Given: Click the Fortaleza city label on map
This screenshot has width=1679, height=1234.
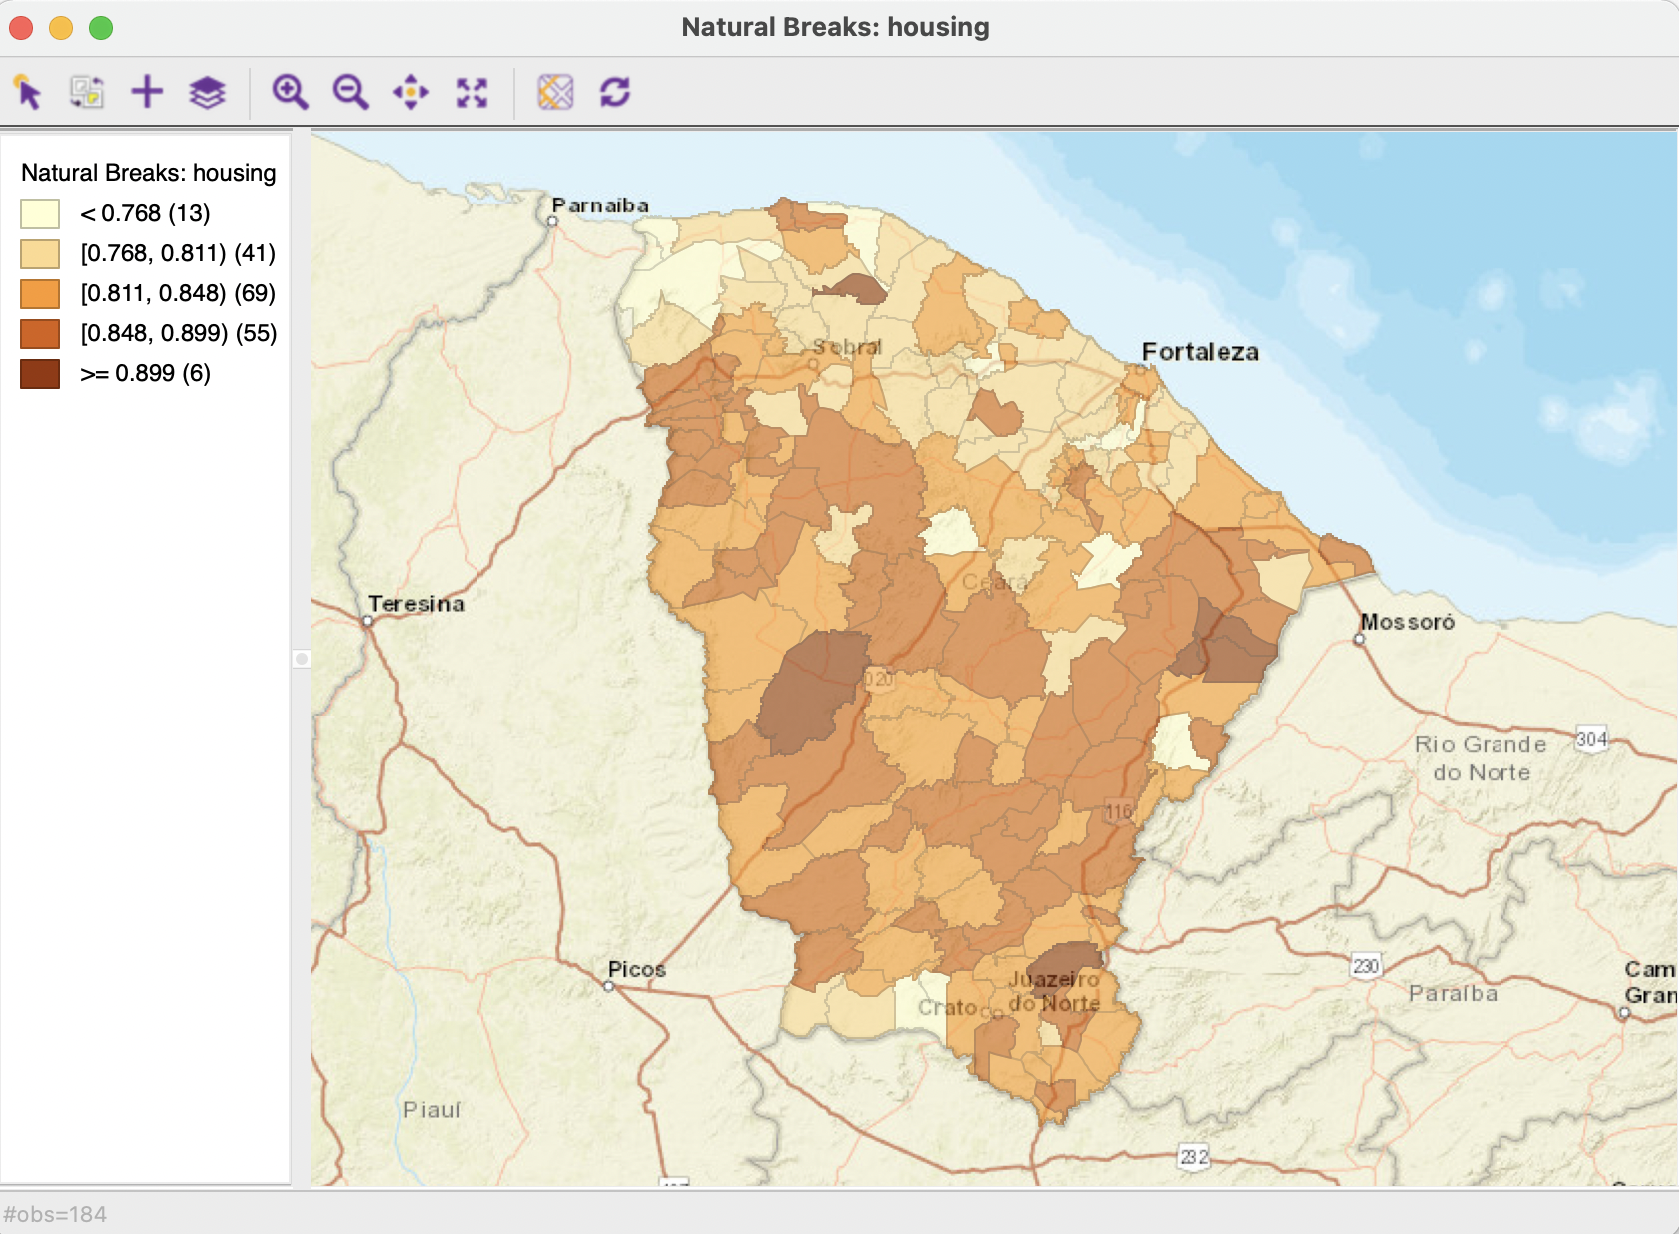Looking at the screenshot, I should pos(1200,352).
